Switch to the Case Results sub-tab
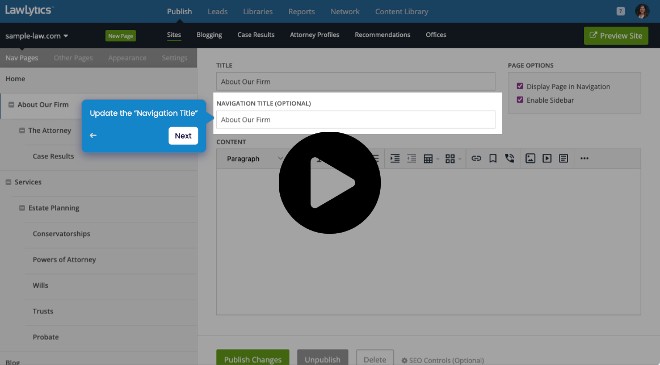The image size is (660, 365). pyautogui.click(x=256, y=35)
